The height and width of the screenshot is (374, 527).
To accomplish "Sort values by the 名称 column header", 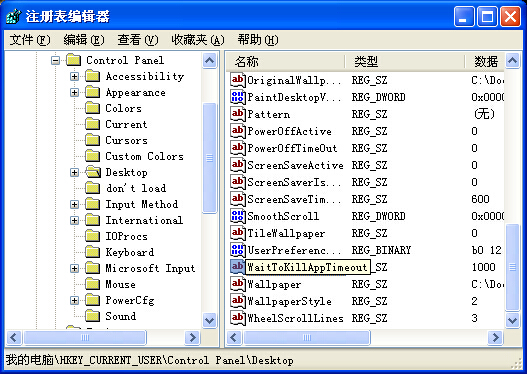I will (x=286, y=61).
